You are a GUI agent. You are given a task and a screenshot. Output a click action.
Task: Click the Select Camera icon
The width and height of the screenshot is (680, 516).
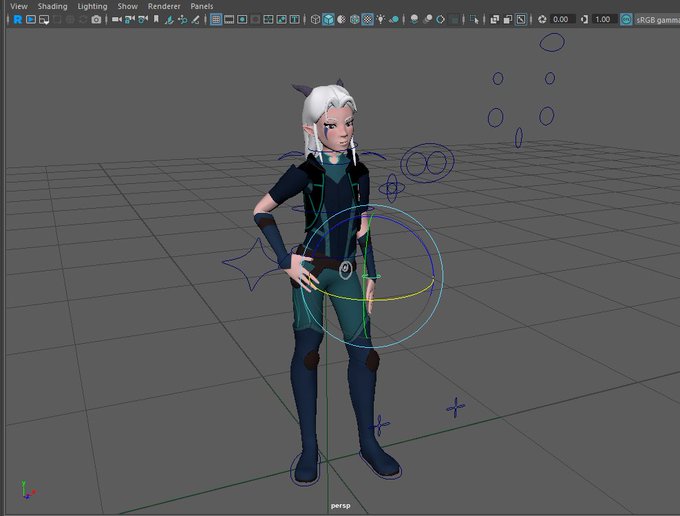pos(116,20)
